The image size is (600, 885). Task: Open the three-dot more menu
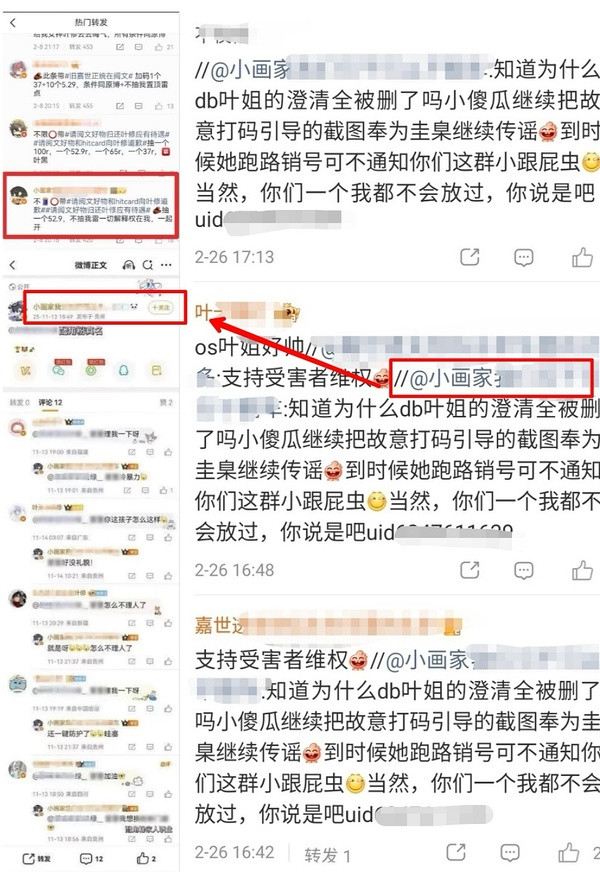click(x=167, y=265)
